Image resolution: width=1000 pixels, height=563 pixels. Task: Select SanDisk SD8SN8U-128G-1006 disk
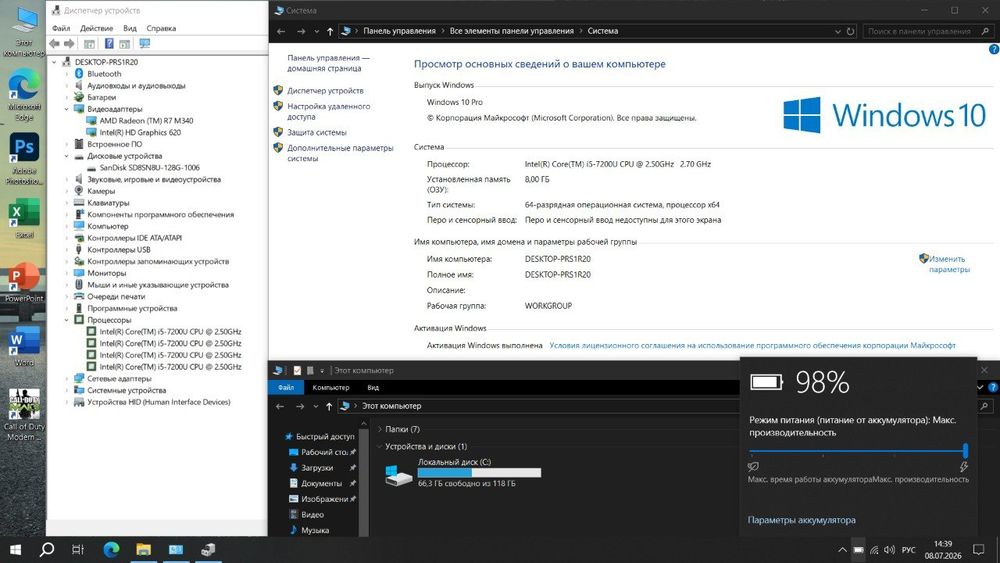(149, 168)
